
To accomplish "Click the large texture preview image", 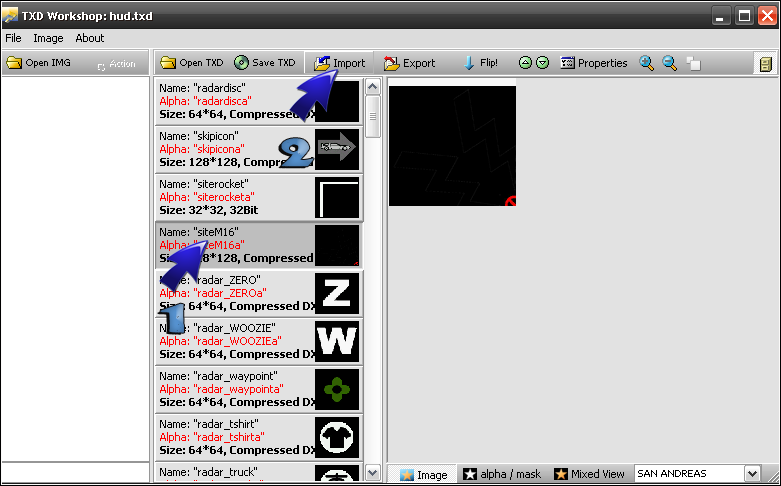I will [452, 146].
